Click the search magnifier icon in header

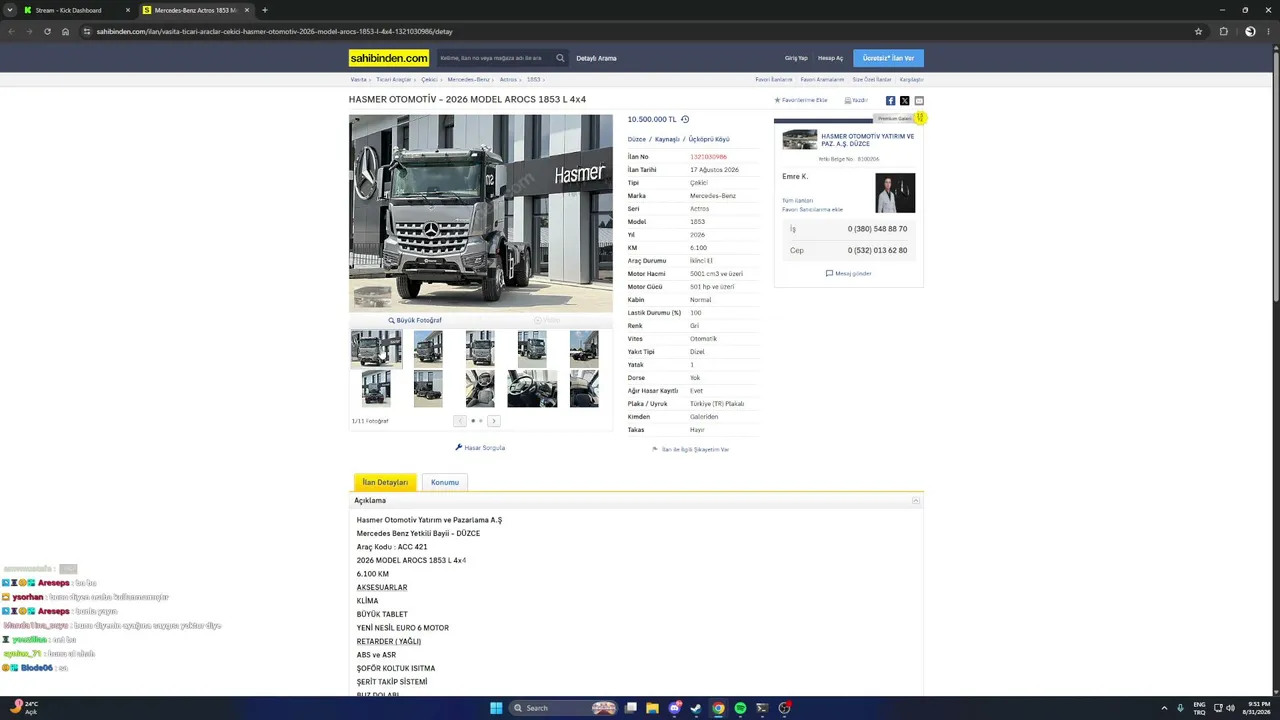561,58
